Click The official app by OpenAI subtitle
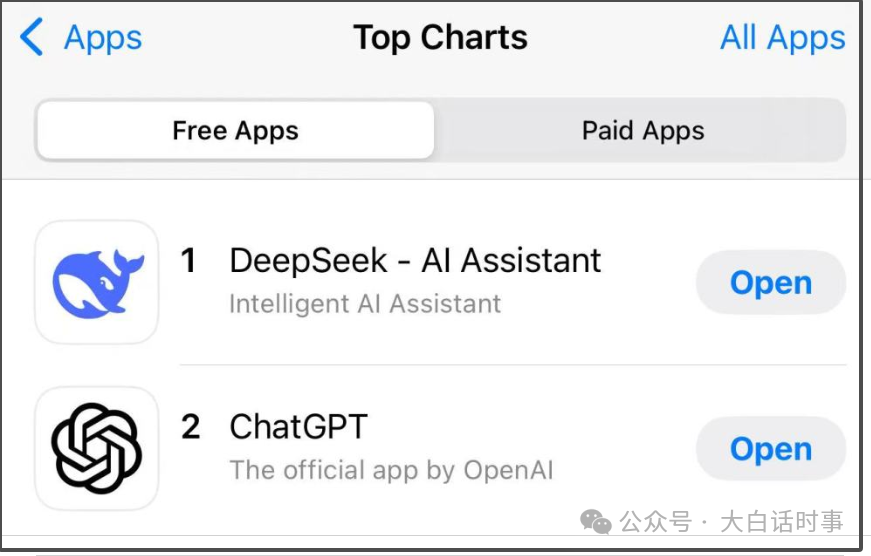Image resolution: width=871 pixels, height=556 pixels. 391,470
